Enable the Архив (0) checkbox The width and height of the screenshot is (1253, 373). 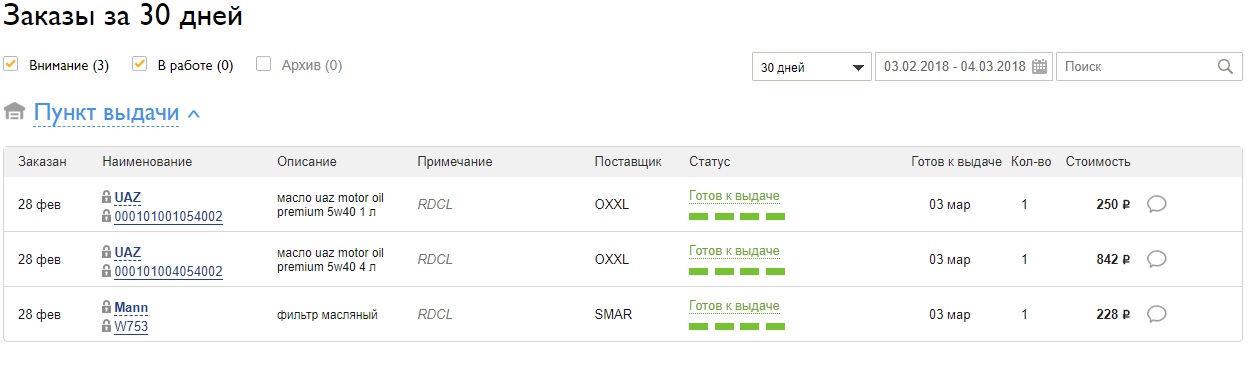[x=264, y=65]
